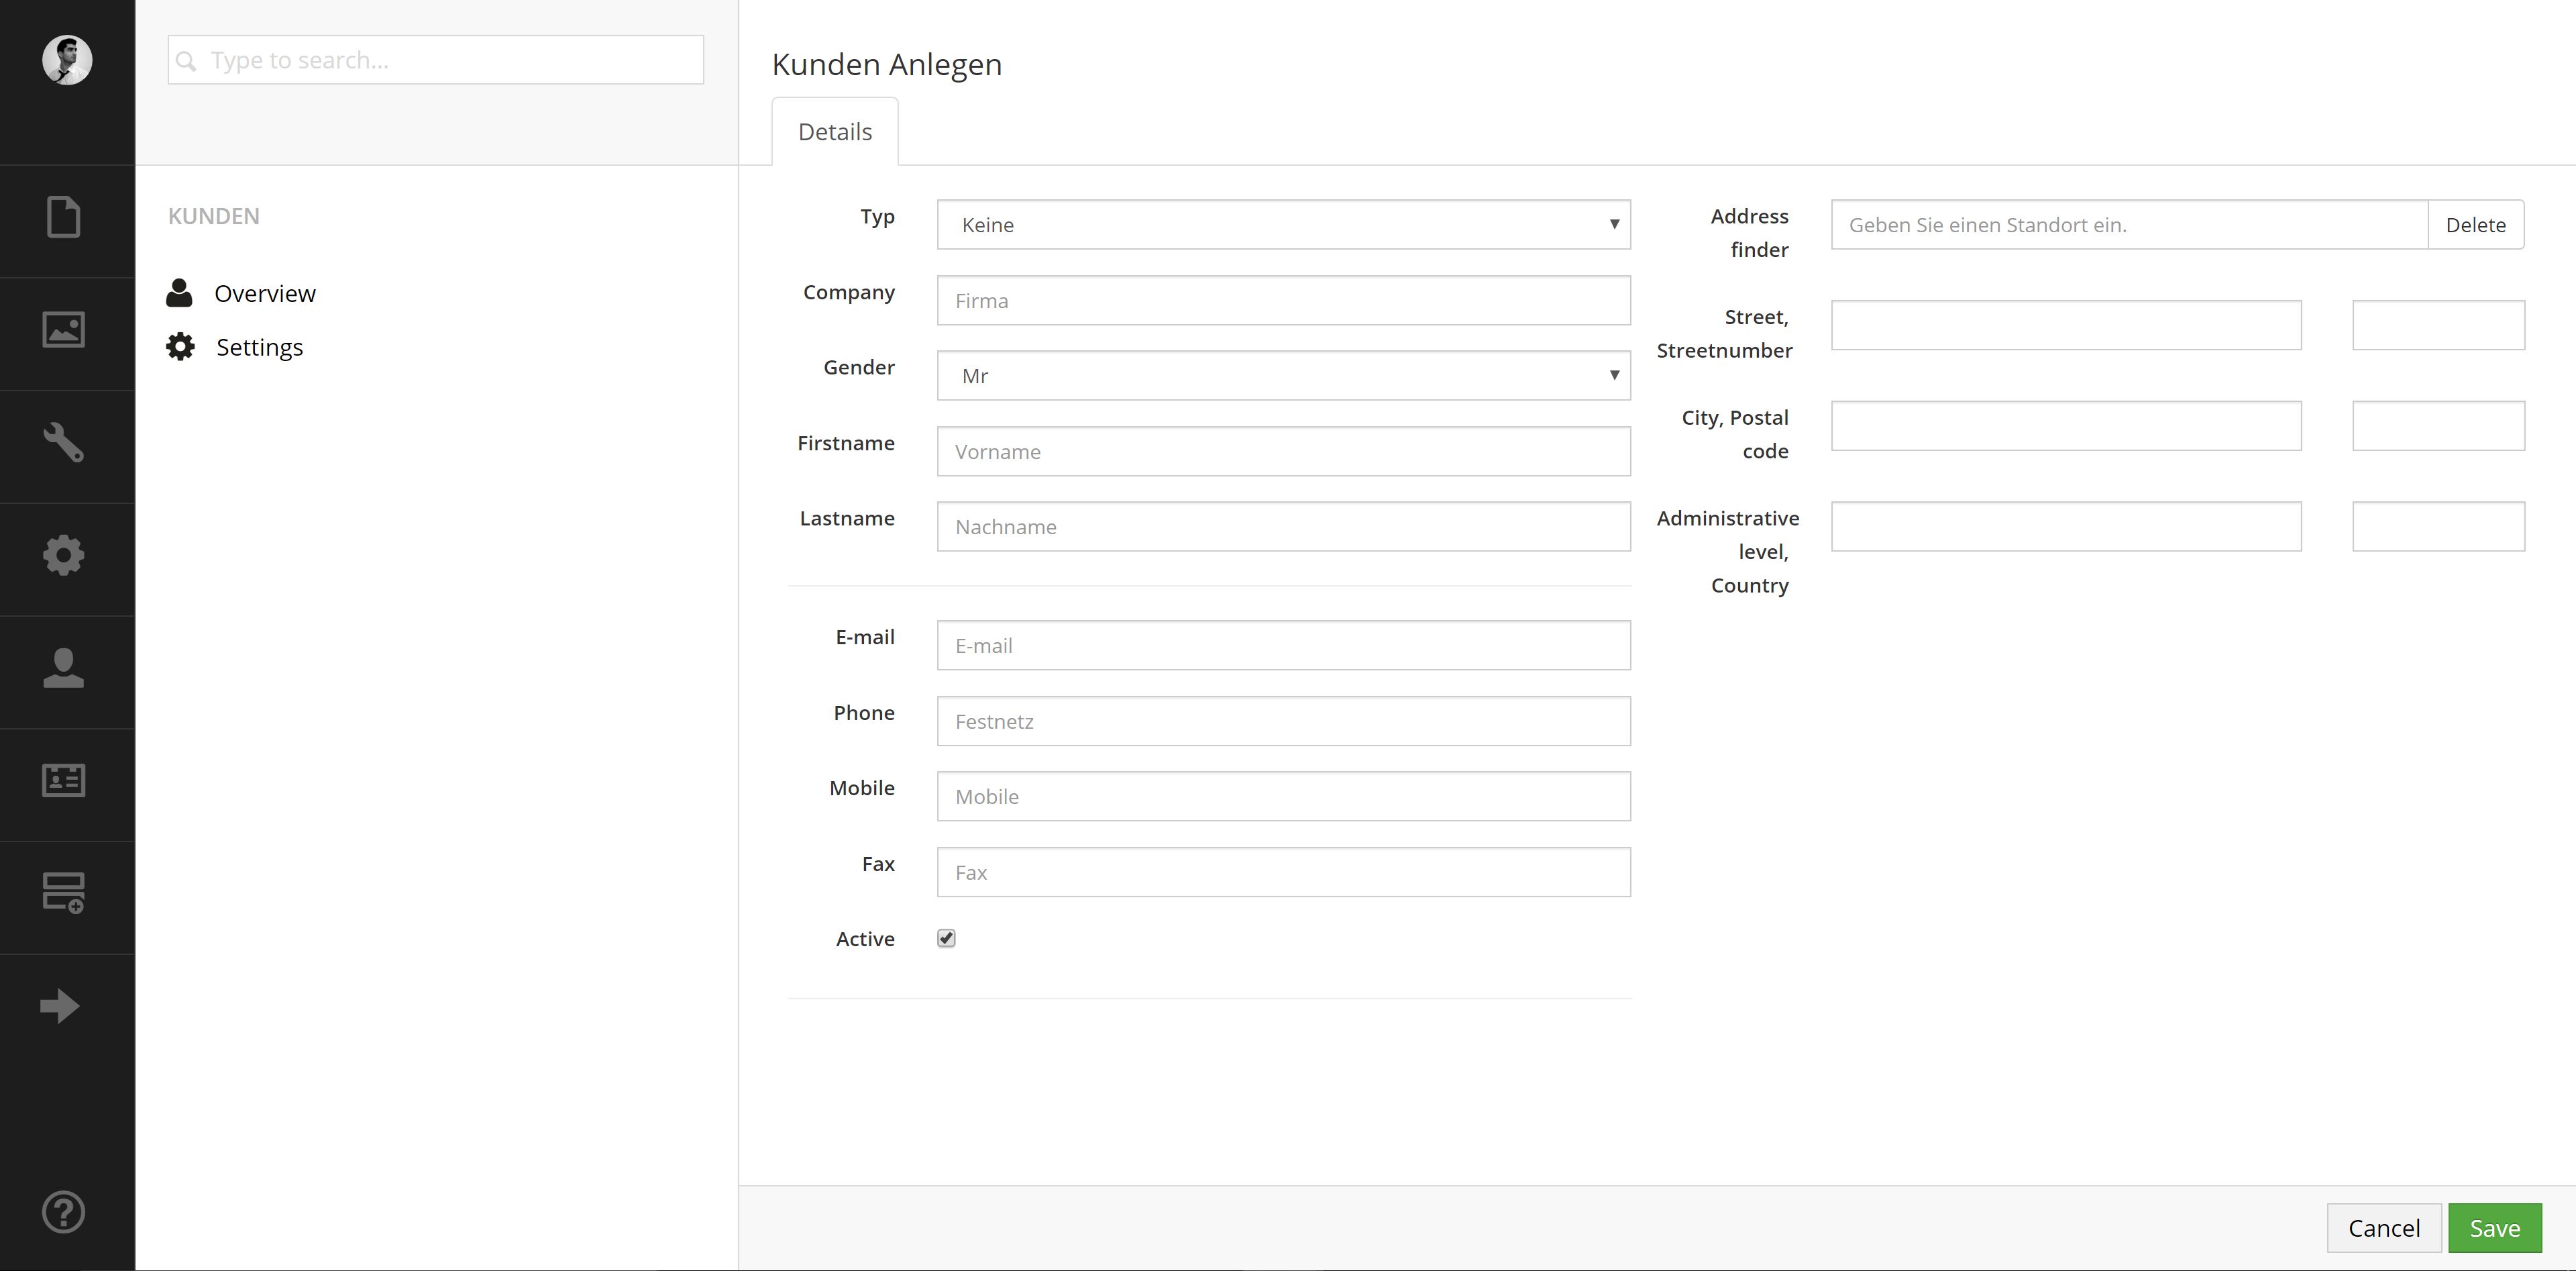Focus the Country input field
2576x1271 pixels.
pos(2438,527)
